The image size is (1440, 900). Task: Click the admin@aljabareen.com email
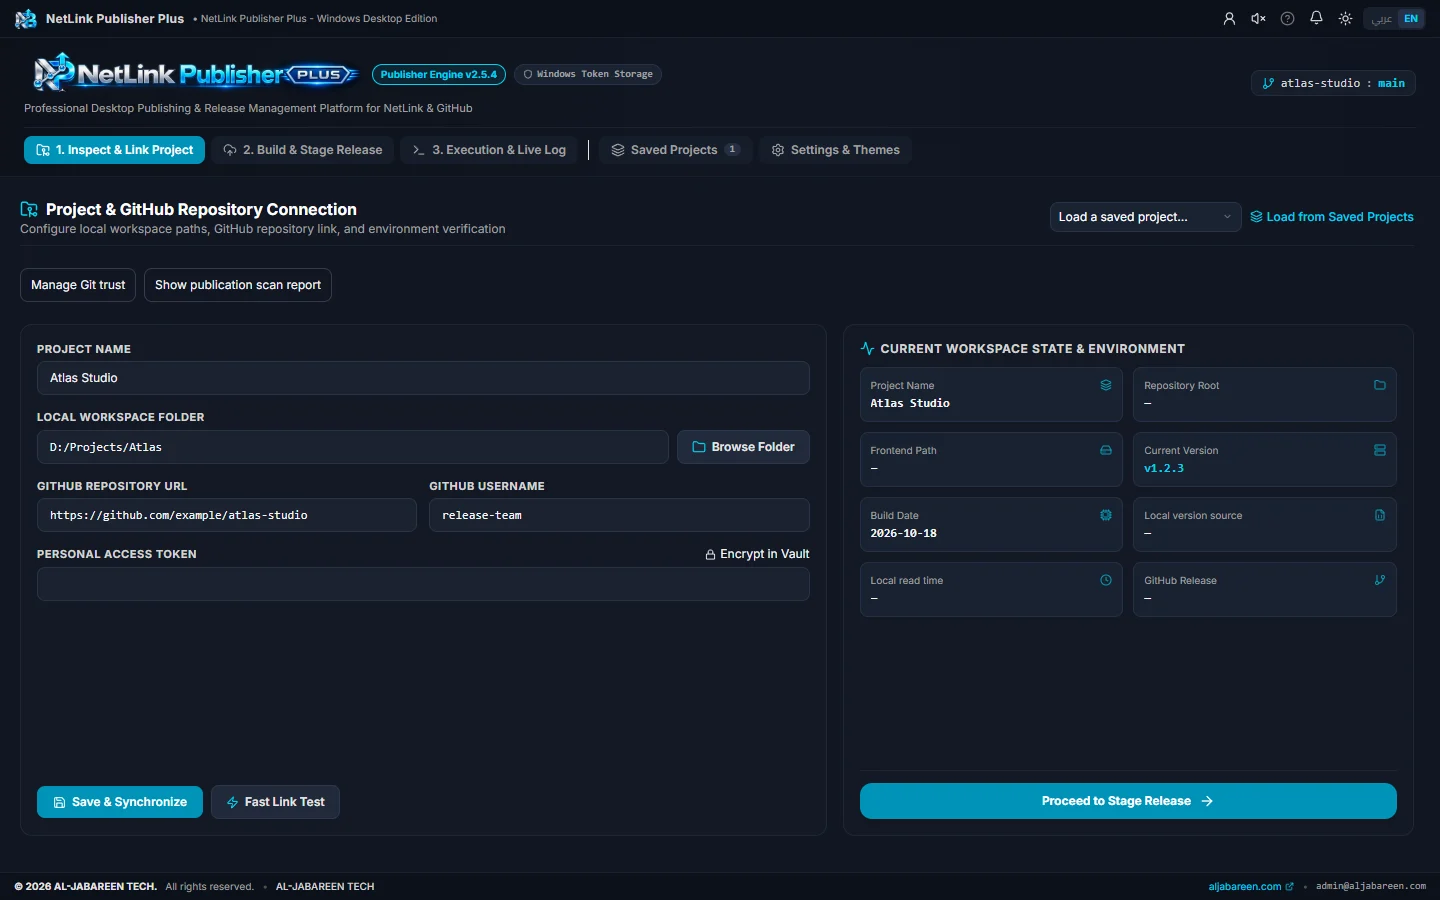(x=1371, y=886)
